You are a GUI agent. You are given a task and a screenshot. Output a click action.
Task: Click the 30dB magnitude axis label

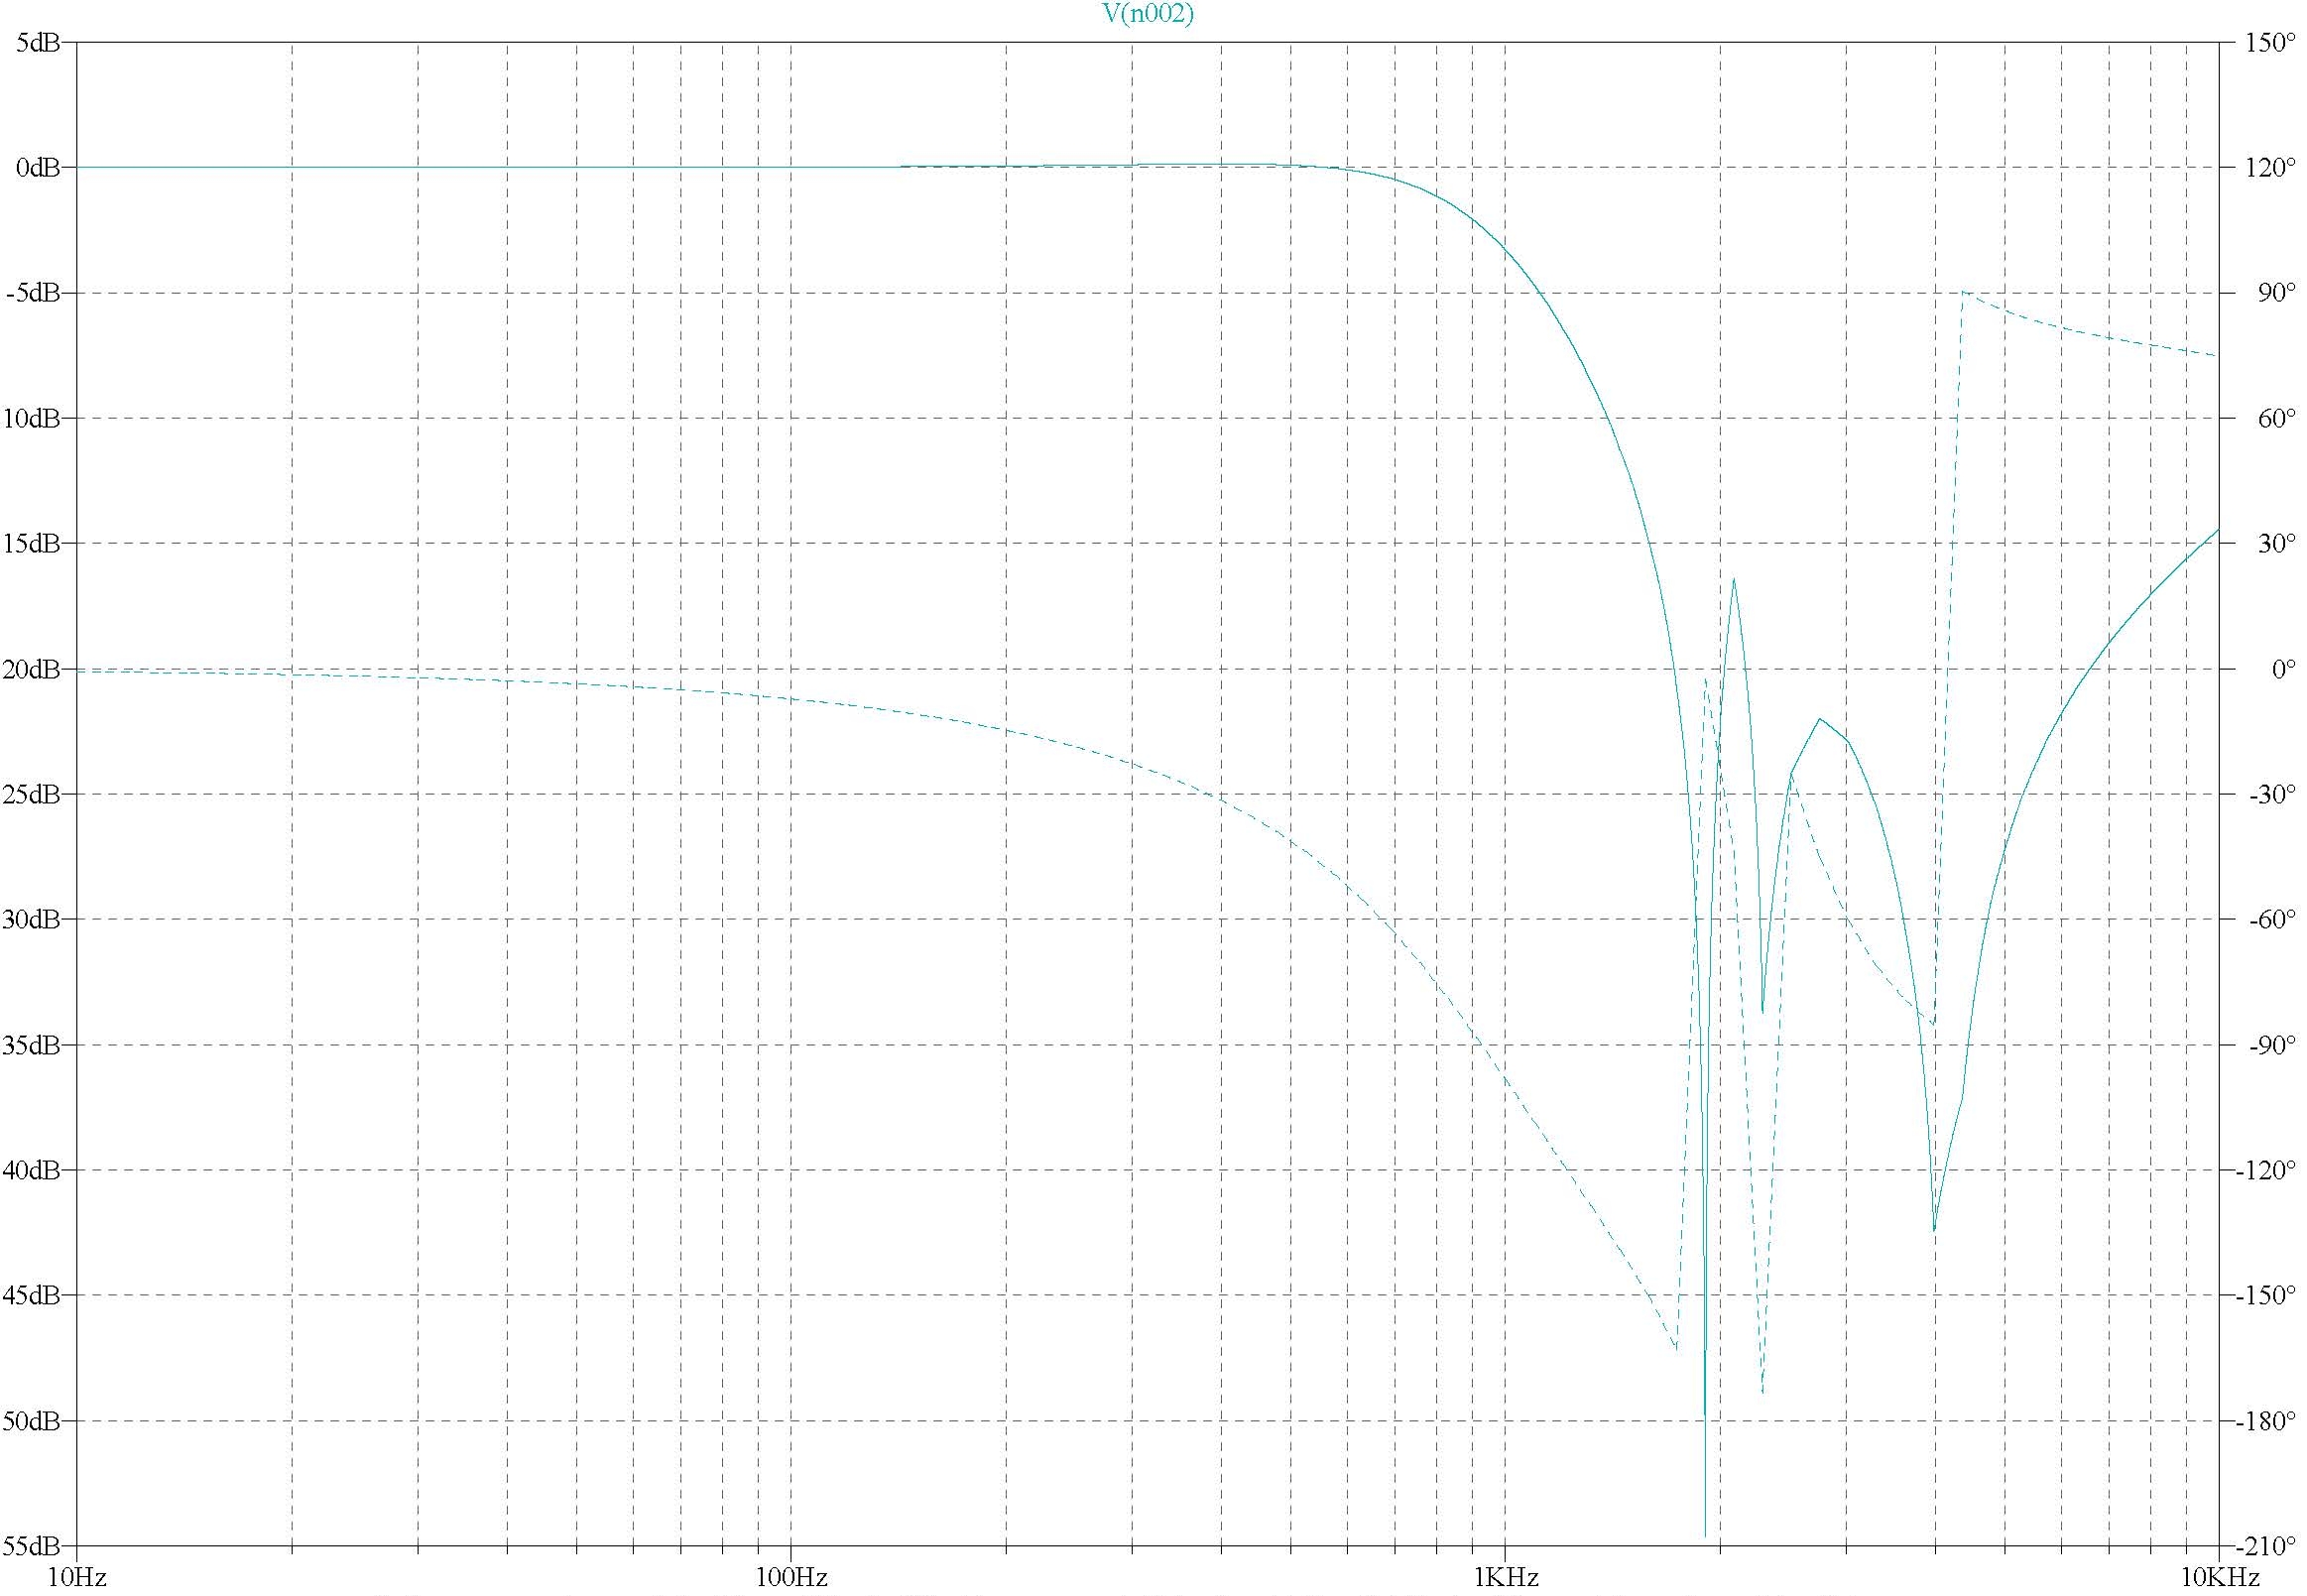(30, 920)
